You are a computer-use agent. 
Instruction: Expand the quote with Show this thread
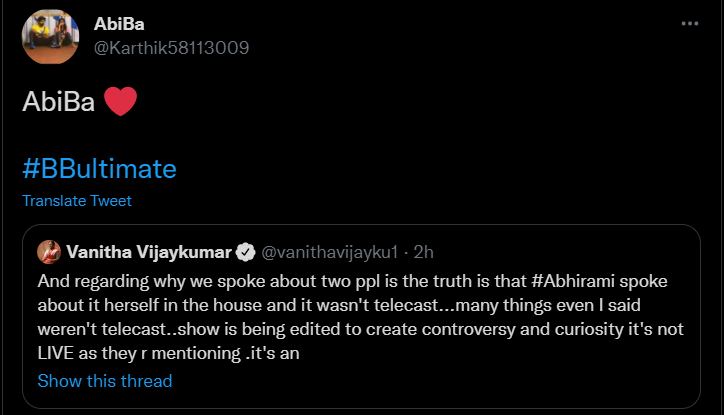point(105,380)
